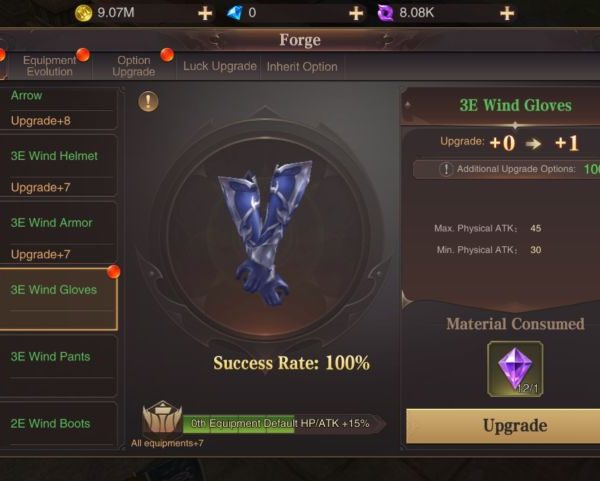
Task: Switch to the Equipment Evolution tab
Action: click(x=50, y=66)
